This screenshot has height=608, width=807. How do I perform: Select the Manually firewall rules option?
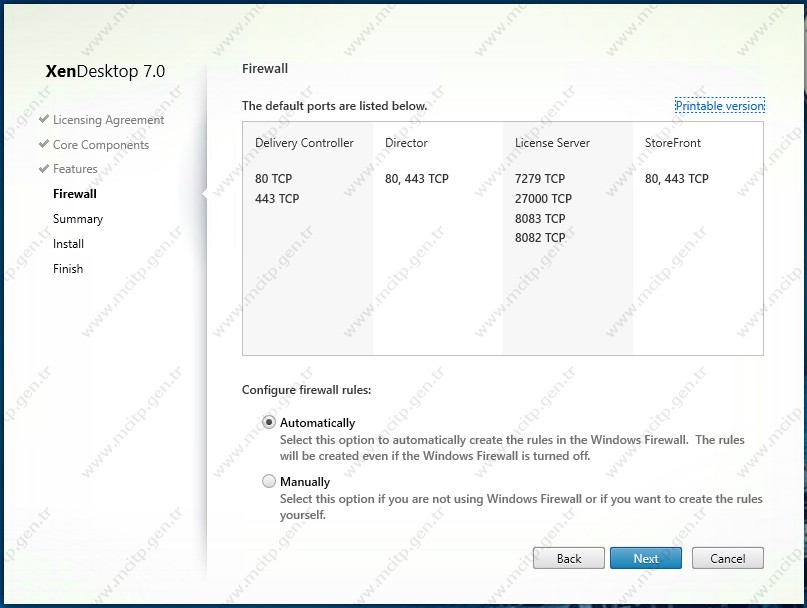(x=269, y=481)
